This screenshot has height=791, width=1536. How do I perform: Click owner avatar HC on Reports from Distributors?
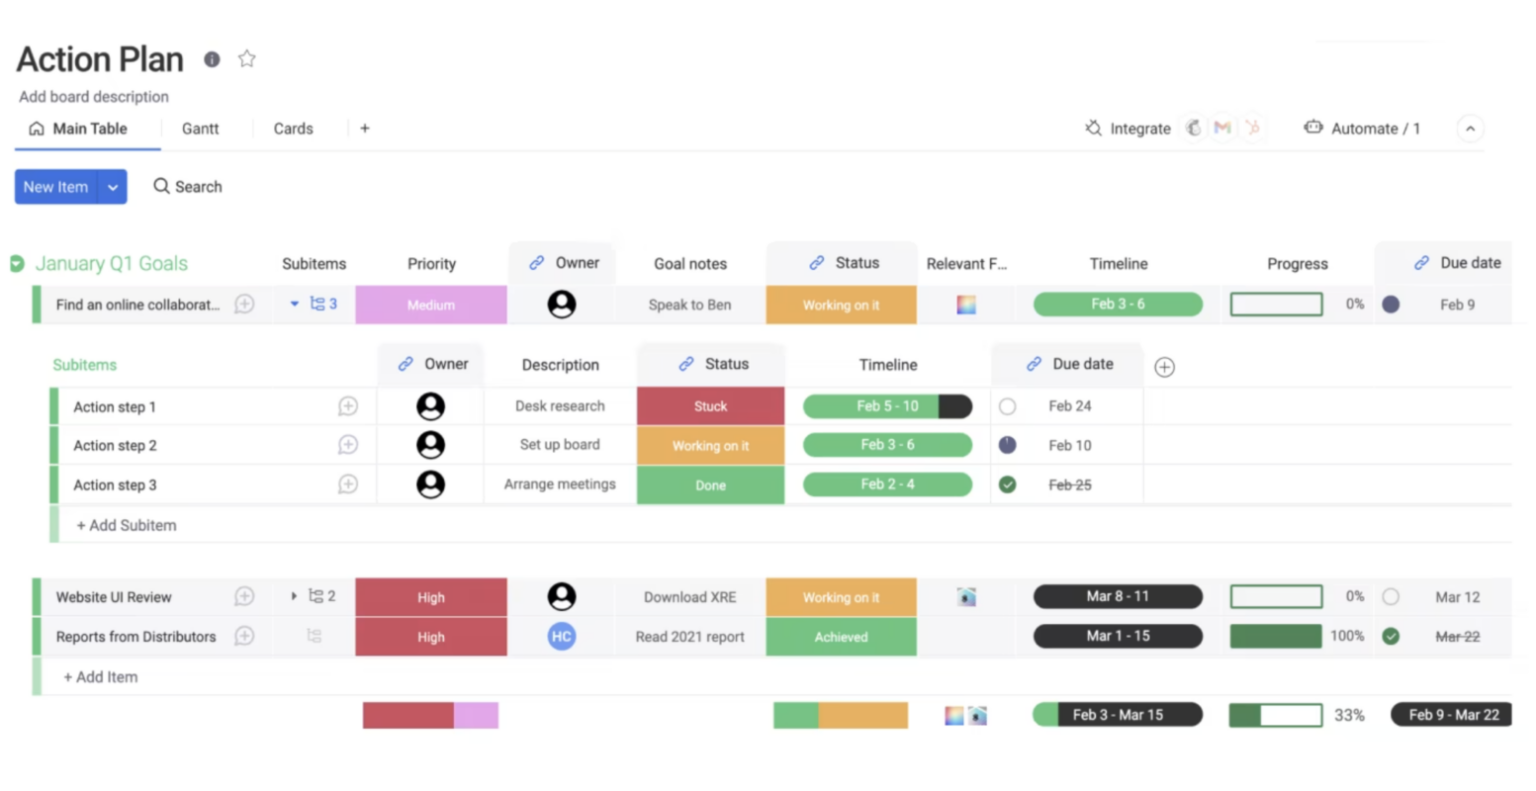click(x=562, y=636)
